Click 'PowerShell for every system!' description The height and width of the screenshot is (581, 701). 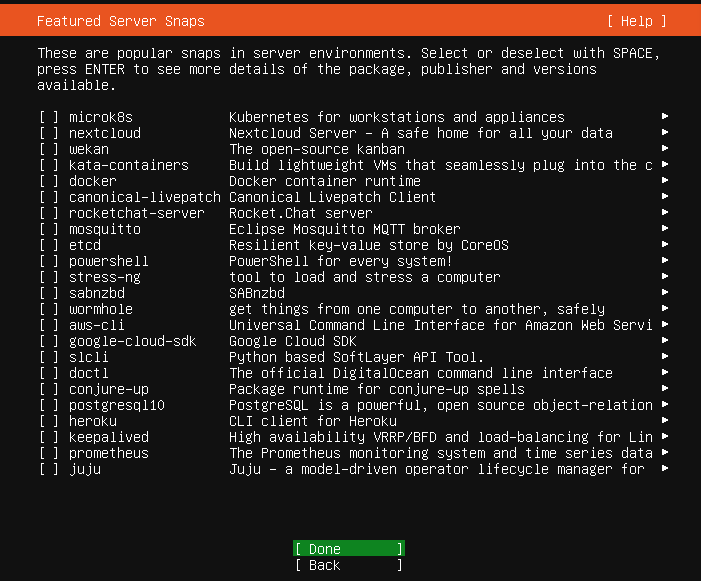341,261
